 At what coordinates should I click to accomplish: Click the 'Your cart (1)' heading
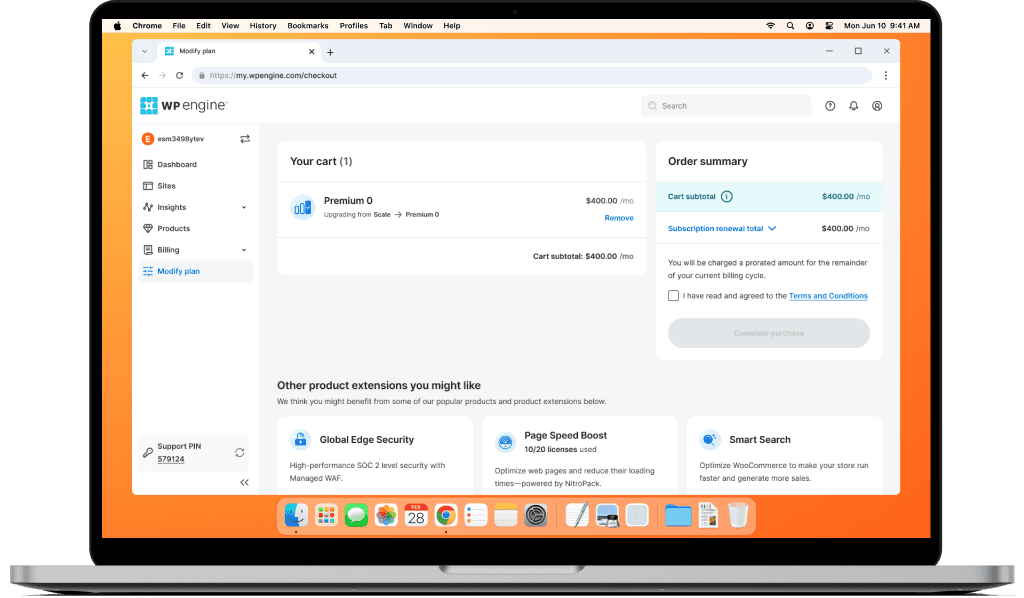(321, 161)
